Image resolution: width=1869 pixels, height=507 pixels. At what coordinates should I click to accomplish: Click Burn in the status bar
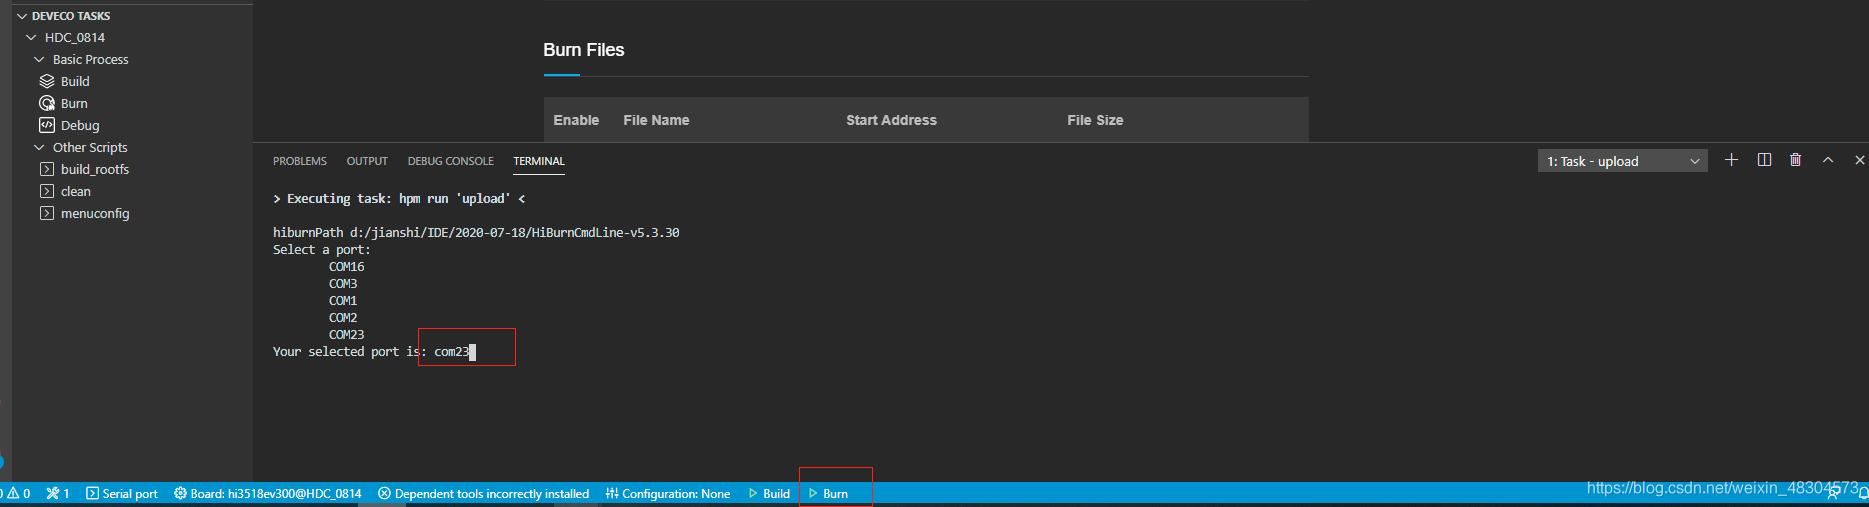[829, 494]
